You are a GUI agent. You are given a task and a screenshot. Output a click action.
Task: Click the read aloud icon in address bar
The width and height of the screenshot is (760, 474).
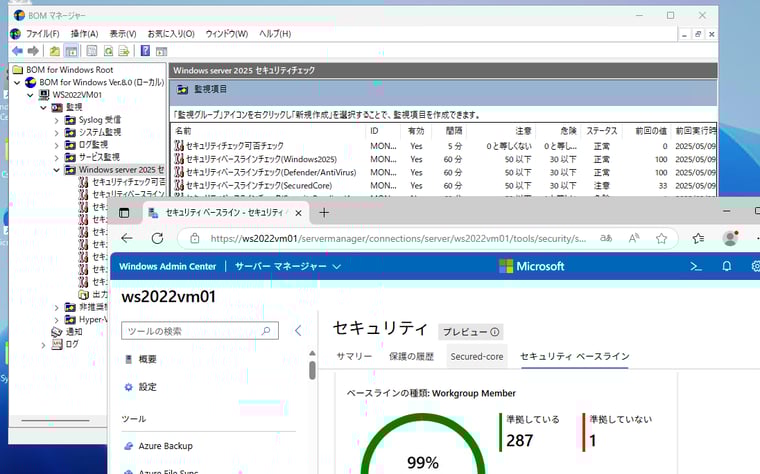633,238
